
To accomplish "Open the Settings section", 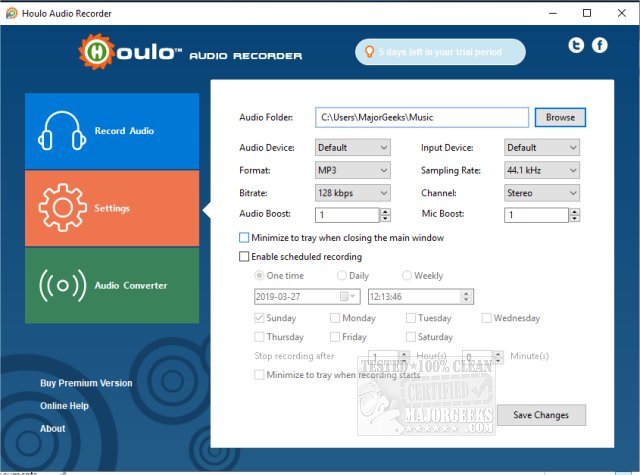I will coord(112,208).
